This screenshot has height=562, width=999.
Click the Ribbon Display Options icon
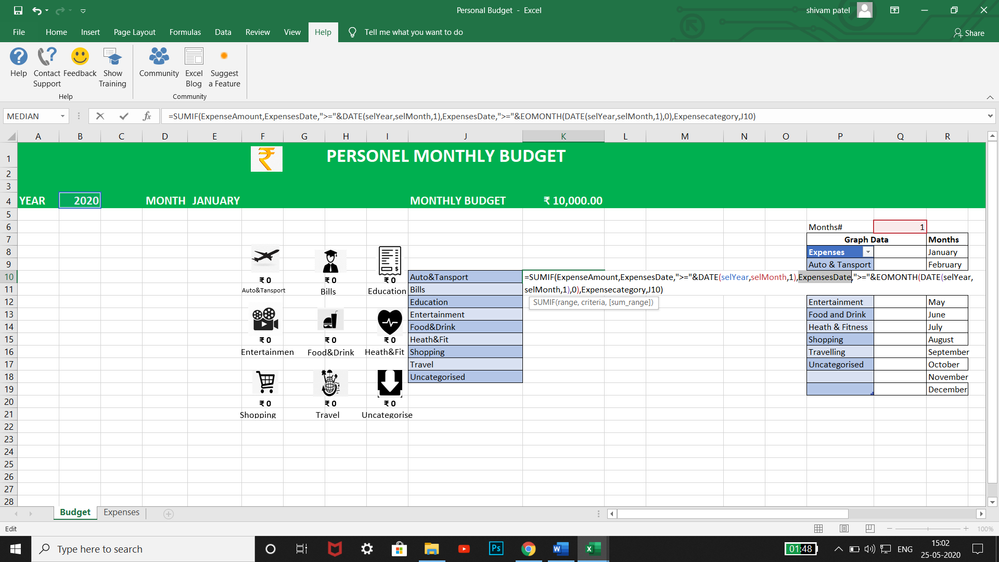coord(895,10)
